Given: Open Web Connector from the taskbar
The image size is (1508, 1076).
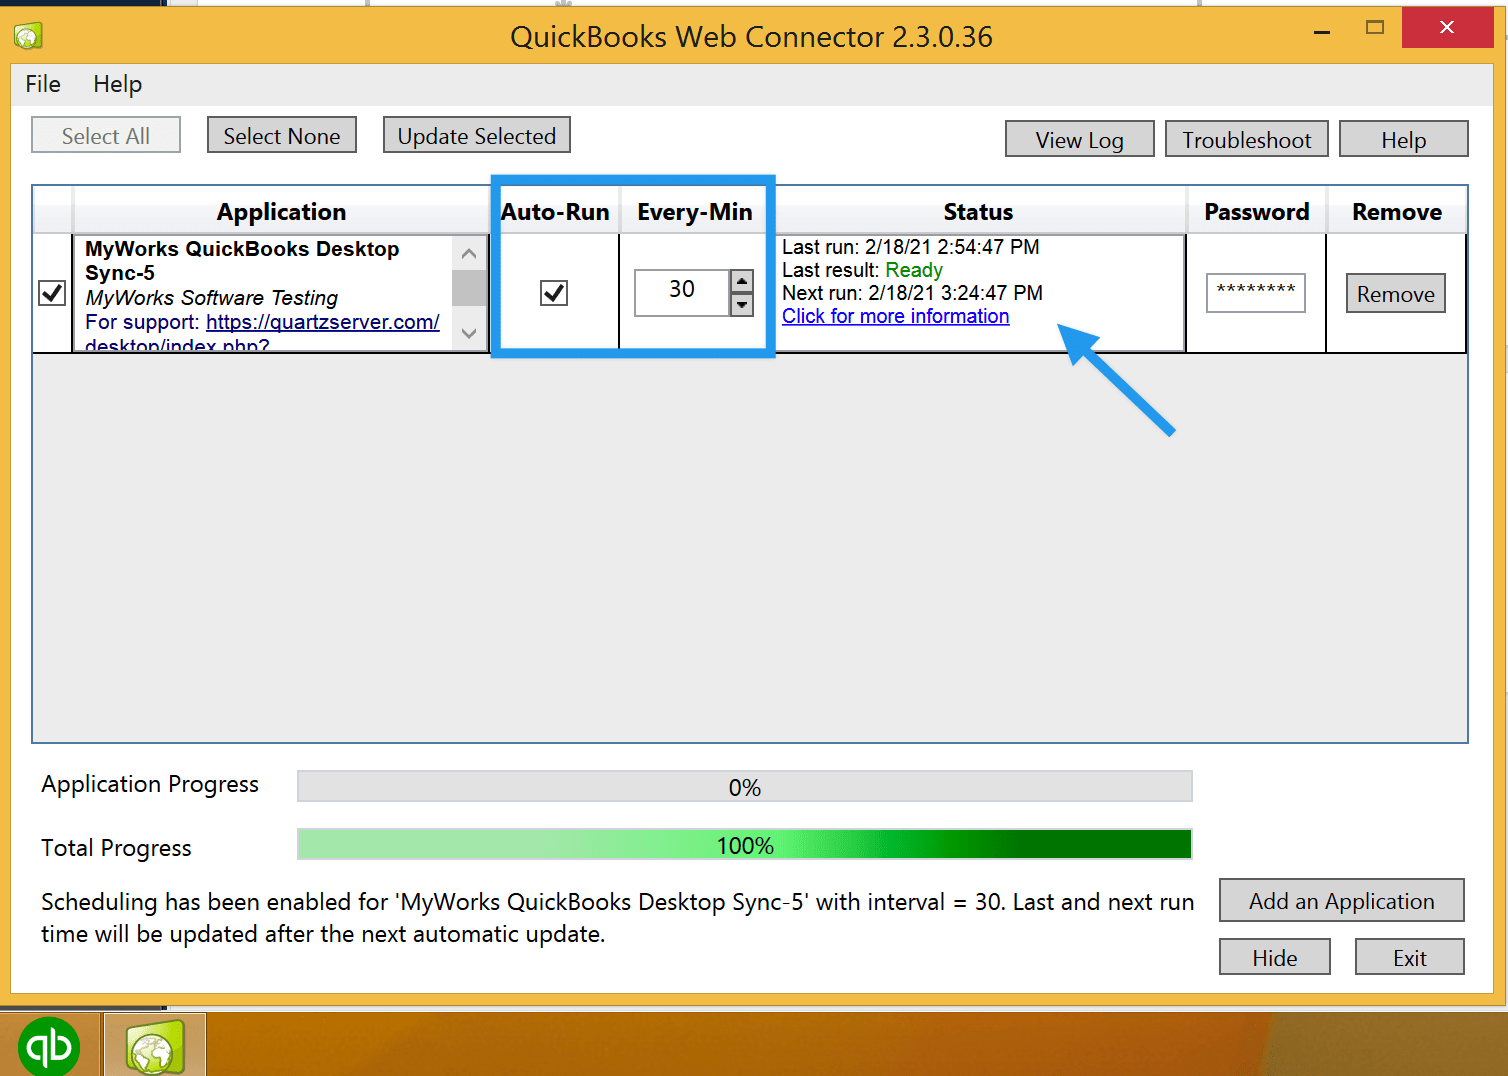Looking at the screenshot, I should pyautogui.click(x=155, y=1046).
